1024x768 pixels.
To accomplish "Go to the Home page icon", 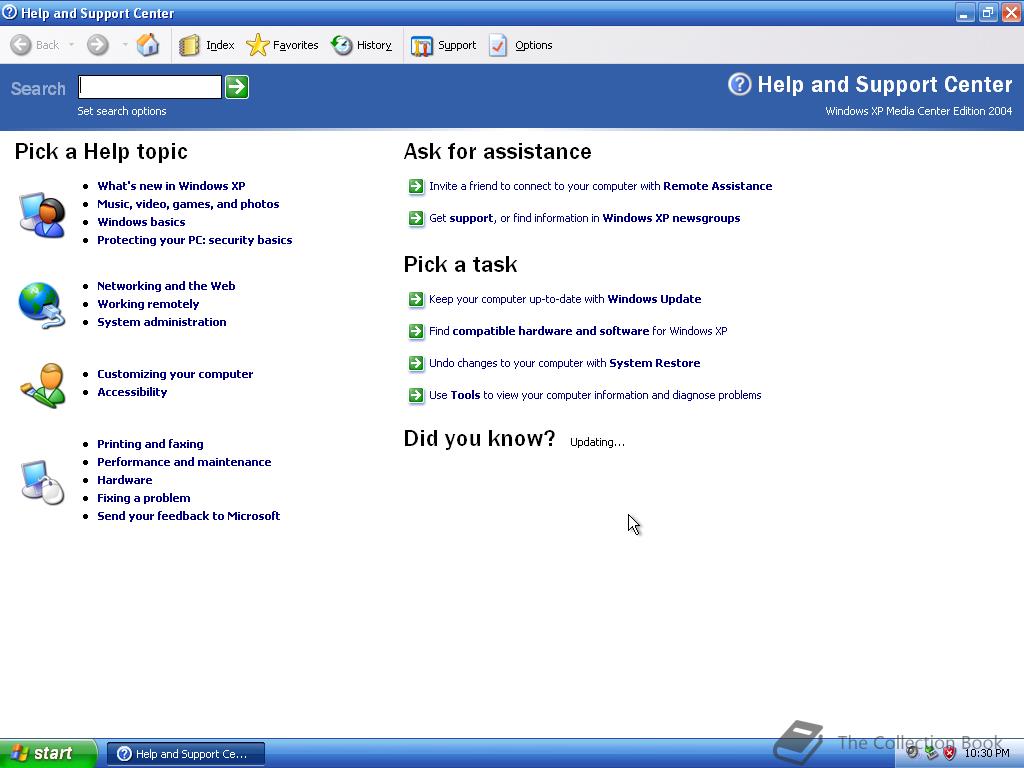I will (x=148, y=45).
